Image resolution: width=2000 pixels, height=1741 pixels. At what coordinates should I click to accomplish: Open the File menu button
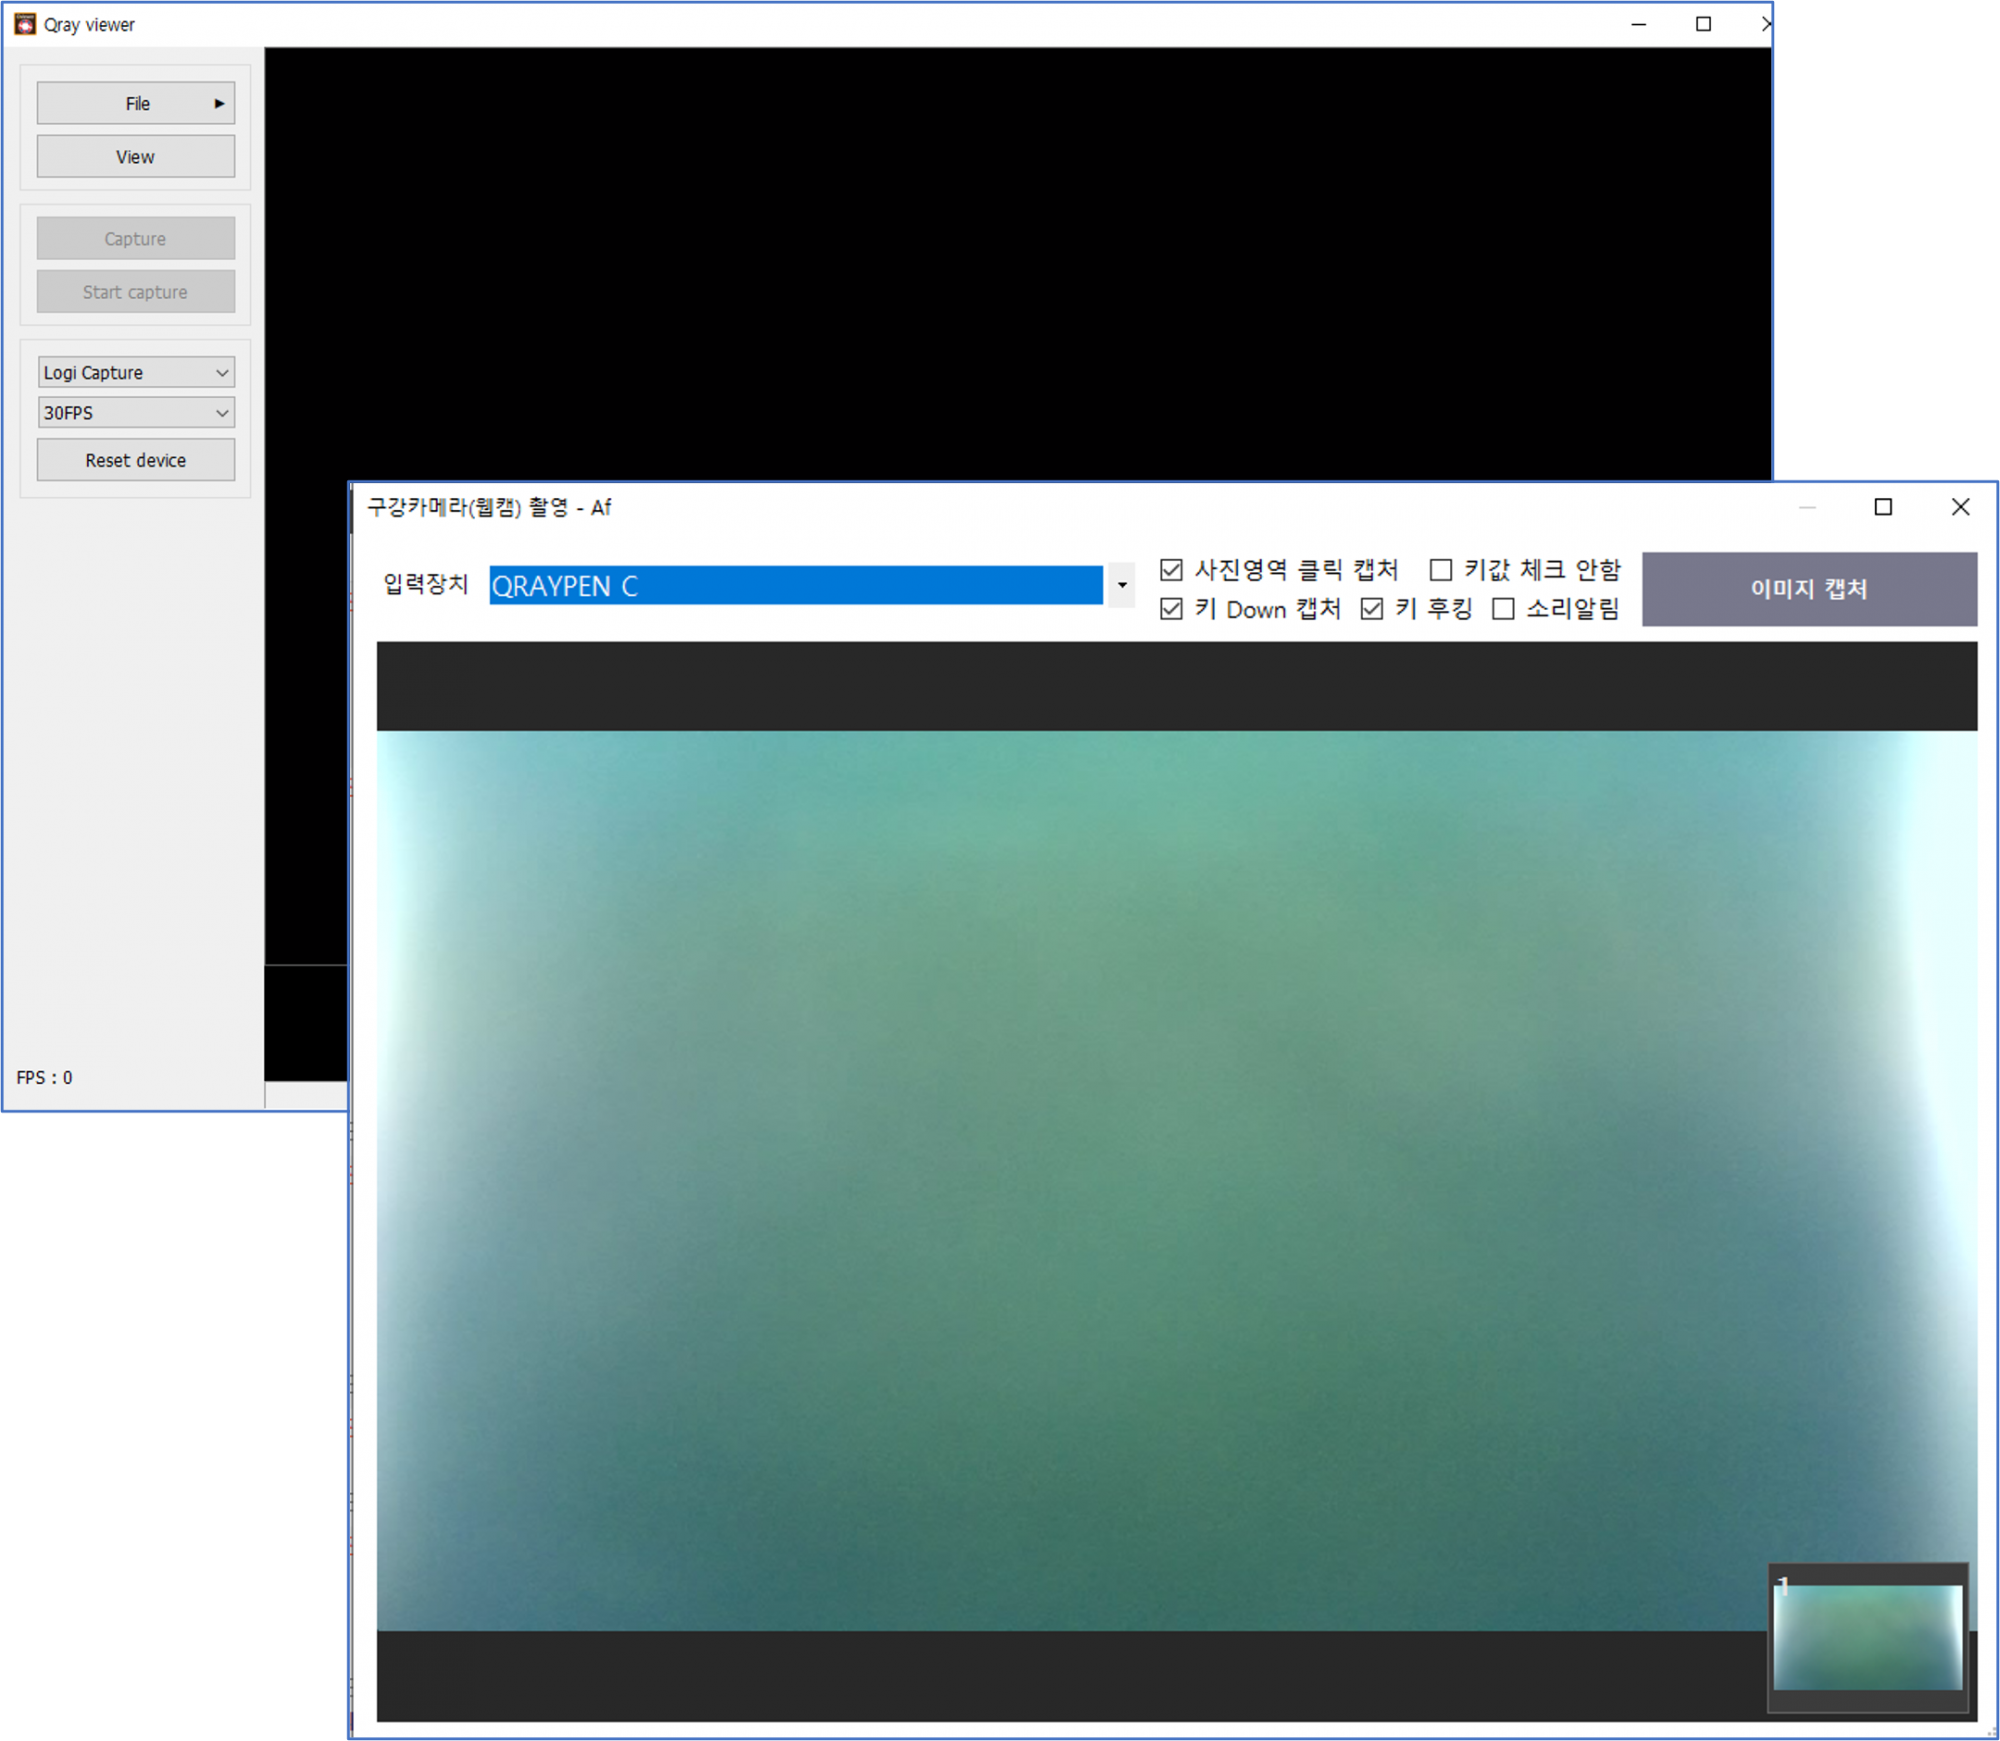pyautogui.click(x=136, y=103)
